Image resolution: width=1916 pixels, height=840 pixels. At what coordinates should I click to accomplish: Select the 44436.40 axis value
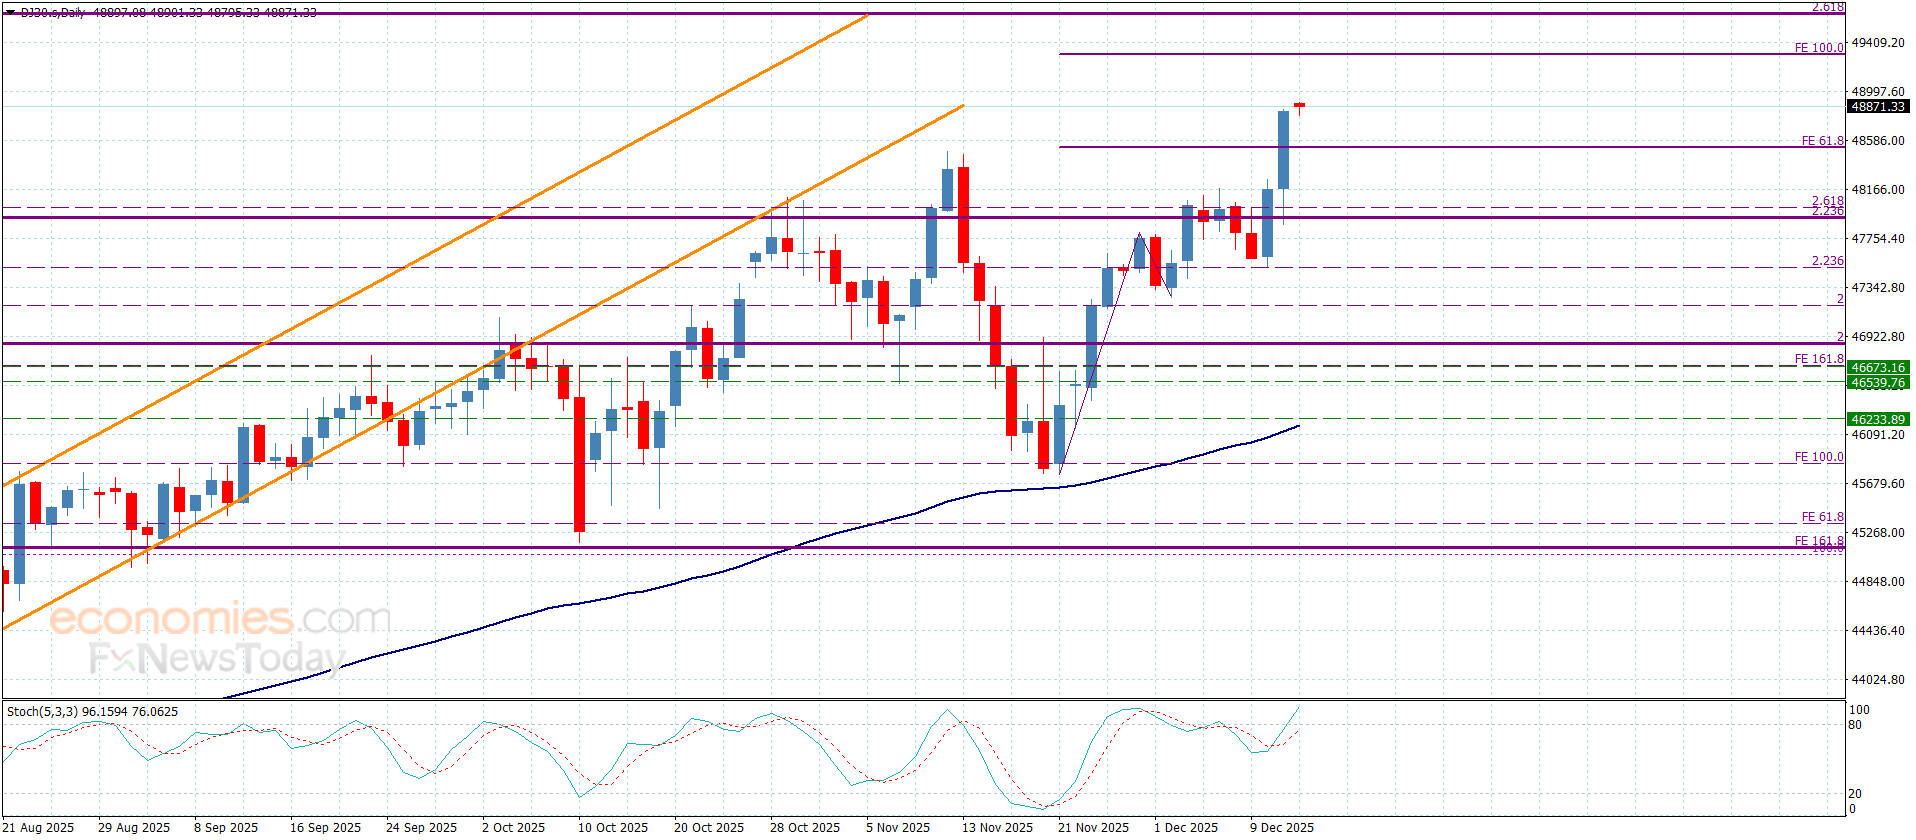click(x=1878, y=631)
